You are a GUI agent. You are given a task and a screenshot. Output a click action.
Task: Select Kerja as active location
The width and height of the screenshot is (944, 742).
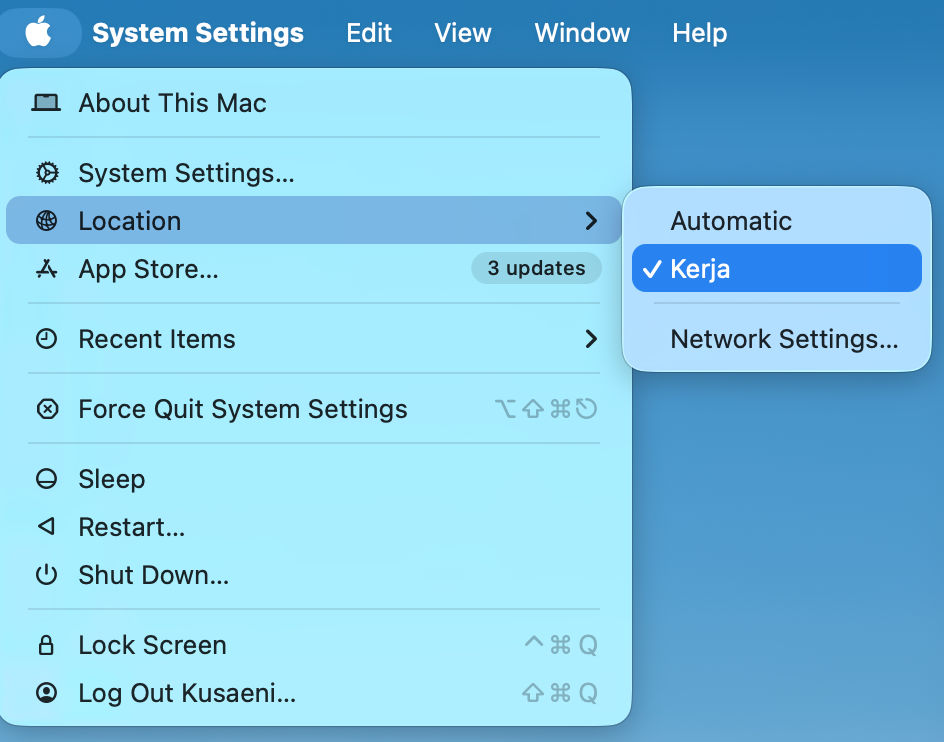700,268
